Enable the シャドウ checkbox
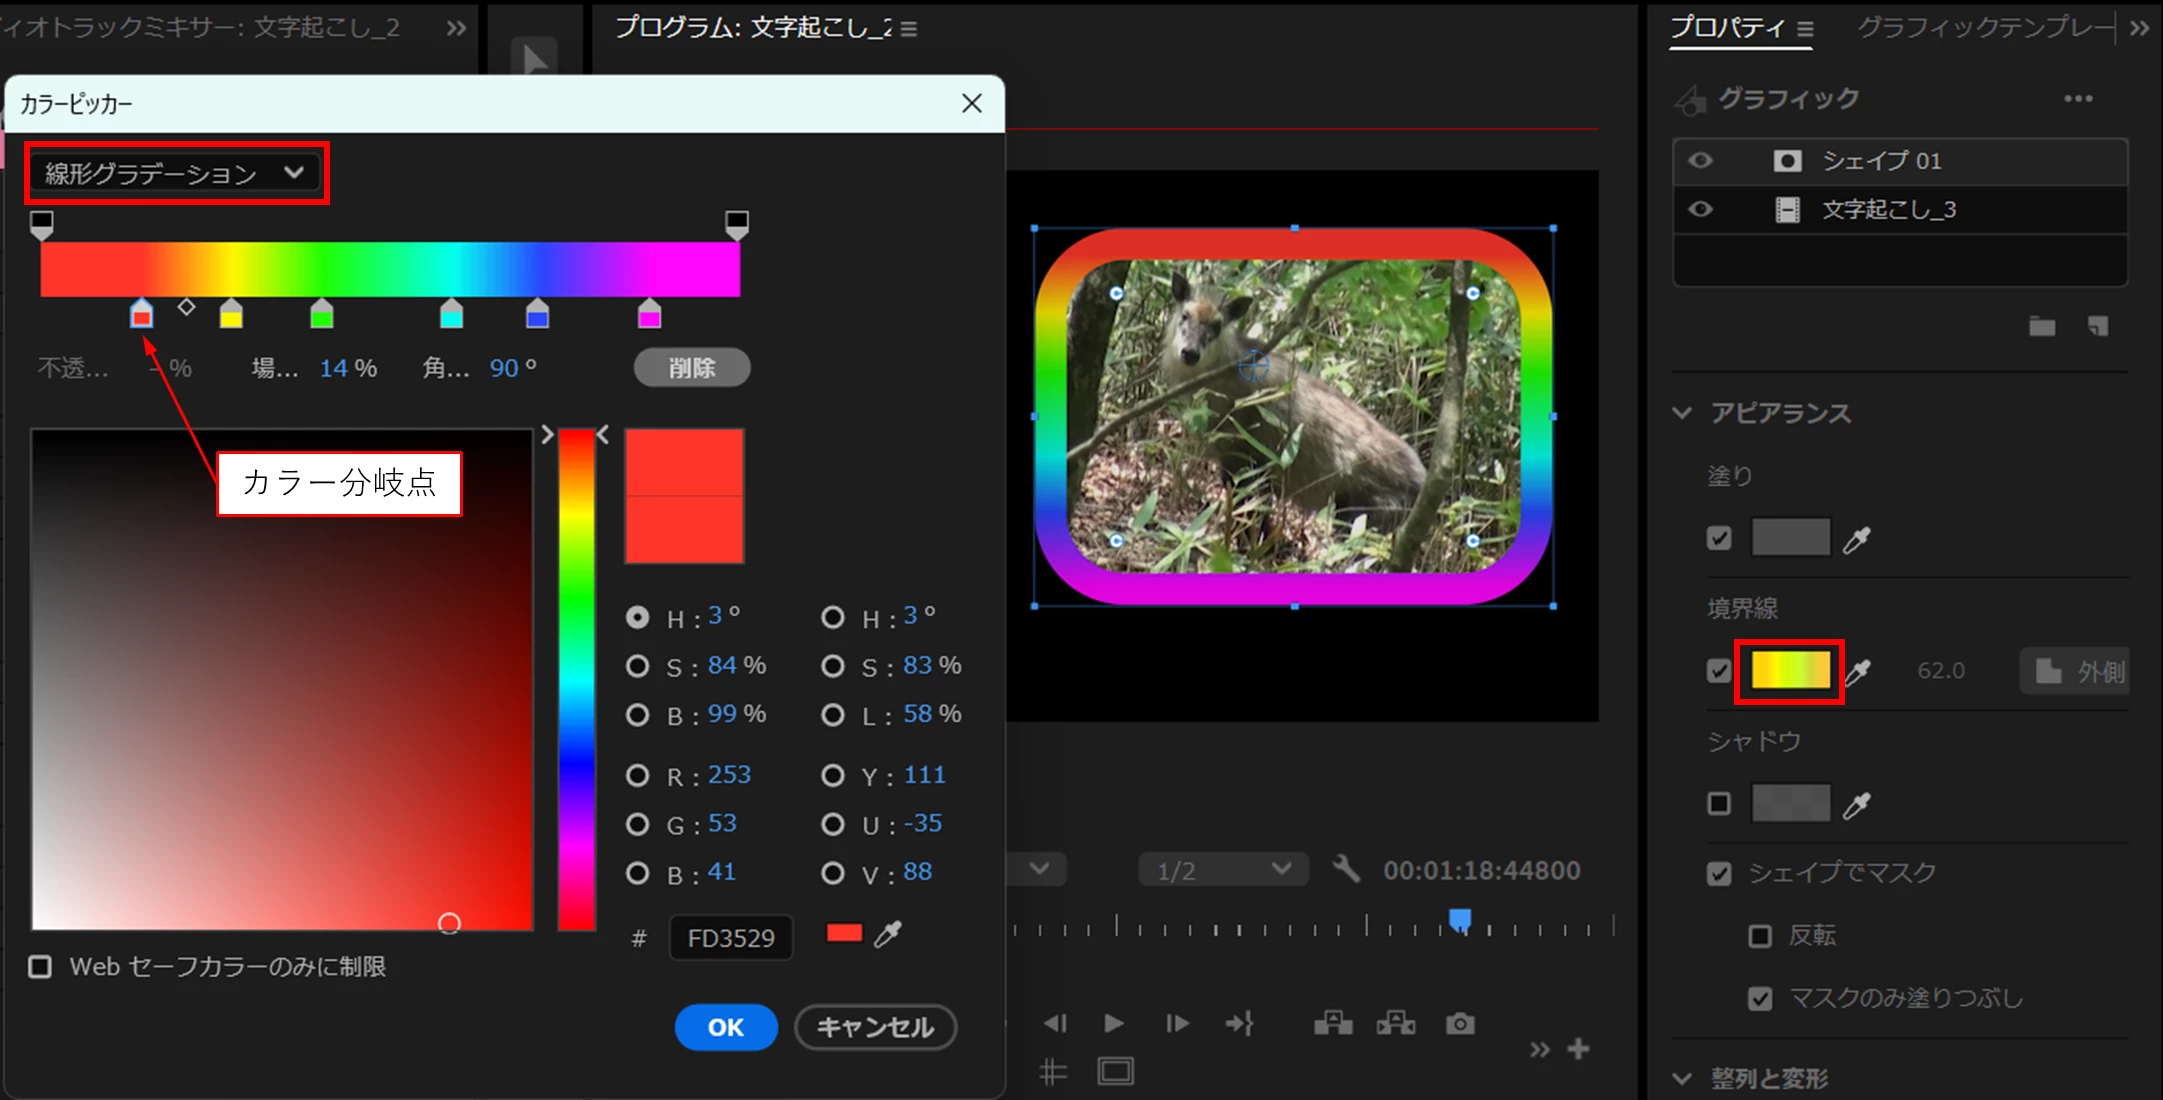Image resolution: width=2163 pixels, height=1100 pixels. 1719,803
